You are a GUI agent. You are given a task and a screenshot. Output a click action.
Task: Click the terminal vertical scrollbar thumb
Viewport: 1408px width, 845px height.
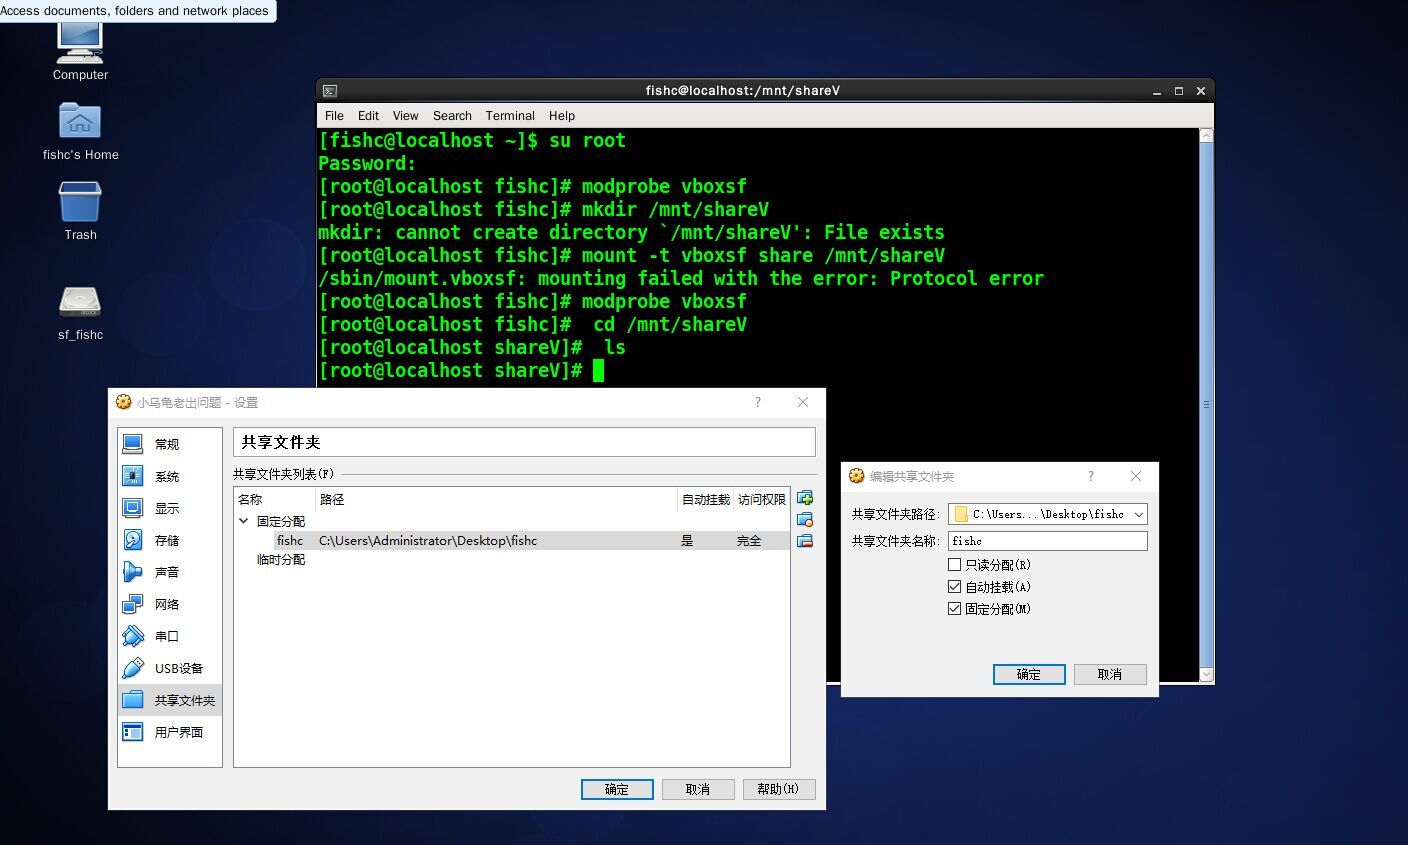(1206, 404)
